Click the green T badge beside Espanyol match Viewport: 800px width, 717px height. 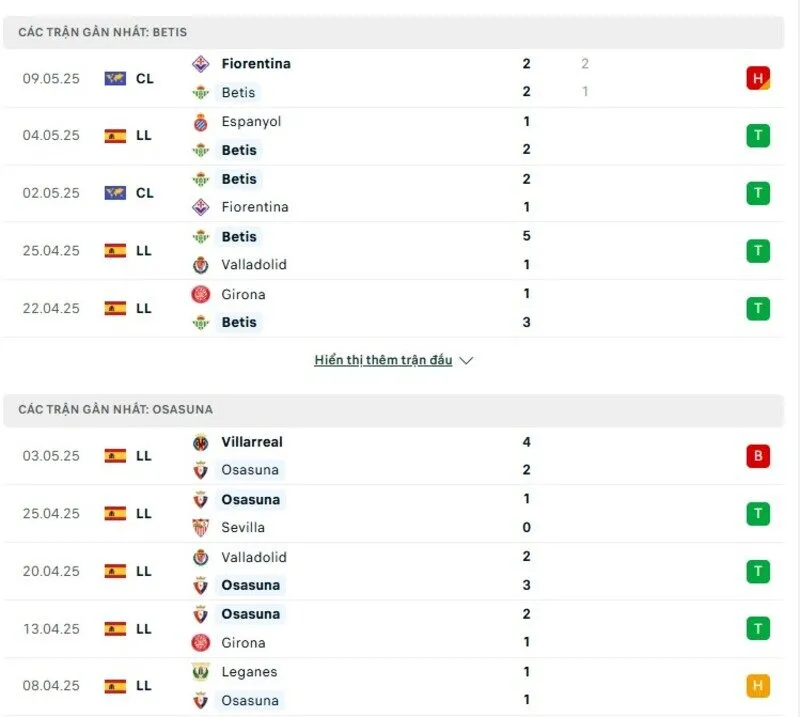pyautogui.click(x=758, y=135)
